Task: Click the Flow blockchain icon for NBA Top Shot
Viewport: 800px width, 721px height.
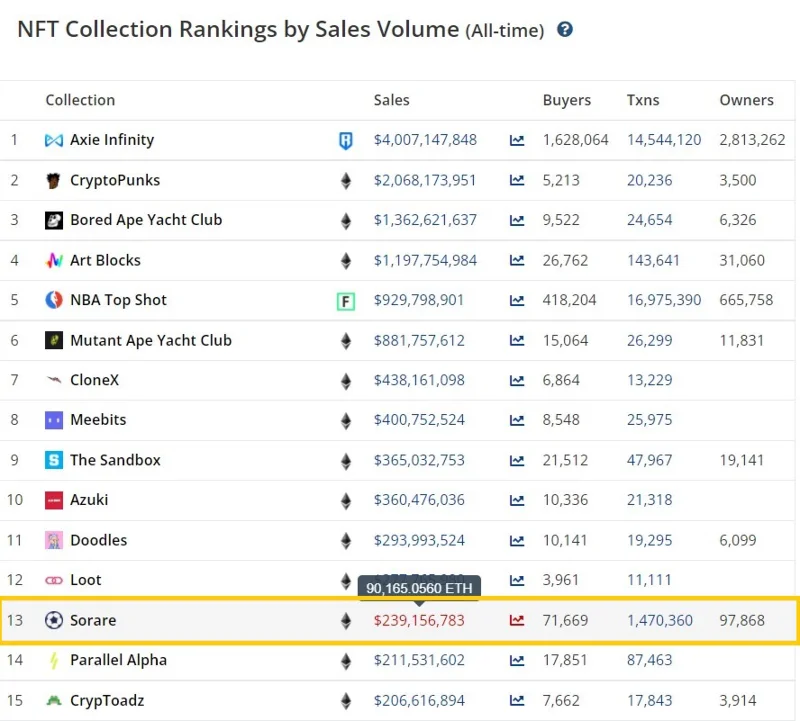Action: coord(345,301)
